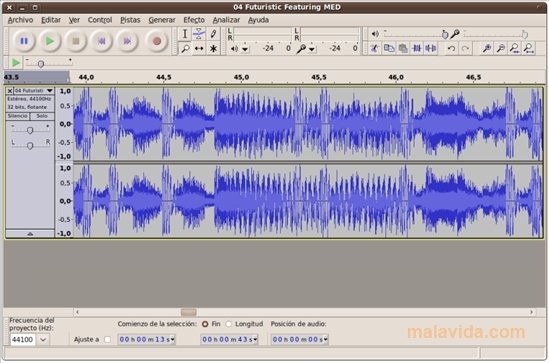The width and height of the screenshot is (549, 363).
Task: Click the scrollbar left arrow
Action: [77, 312]
